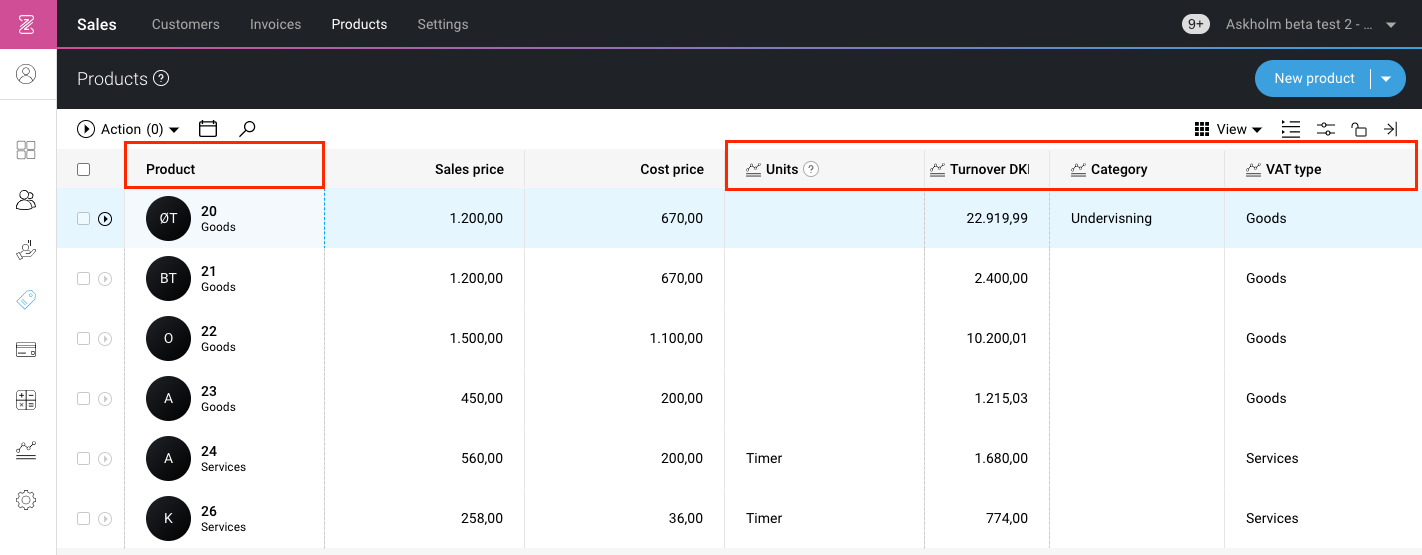Sort by the Turnover DKK column header
Viewport: 1422px width, 555px height.
989,169
